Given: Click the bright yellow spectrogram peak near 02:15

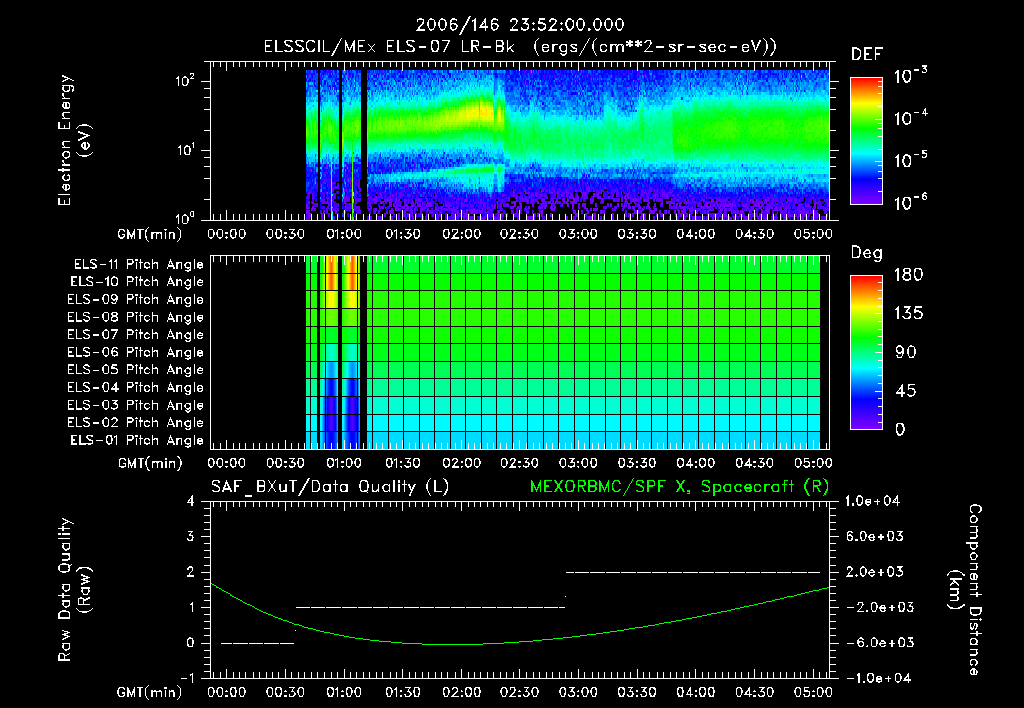Looking at the screenshot, I should tap(485, 111).
